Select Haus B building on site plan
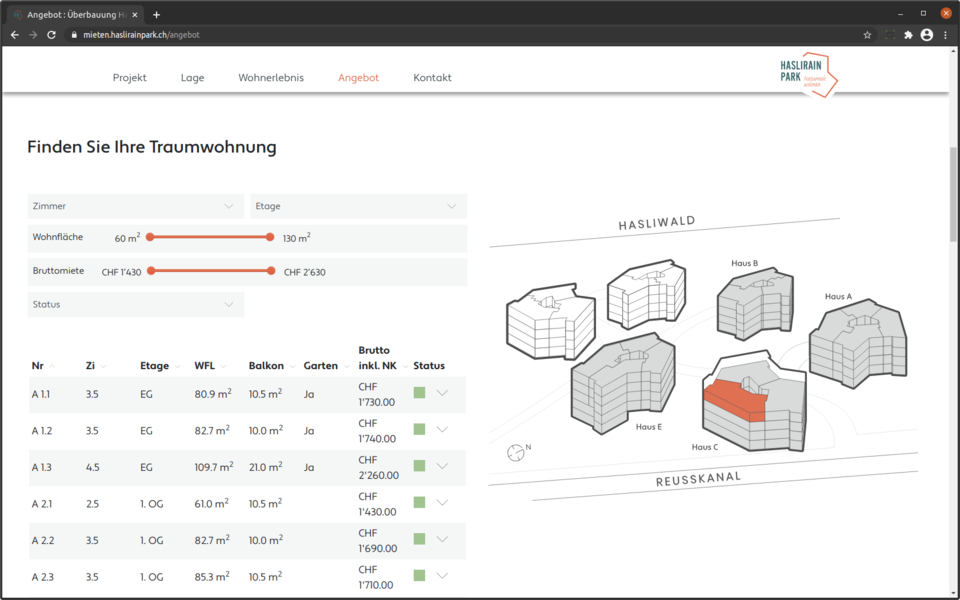The image size is (960, 600). tap(755, 303)
